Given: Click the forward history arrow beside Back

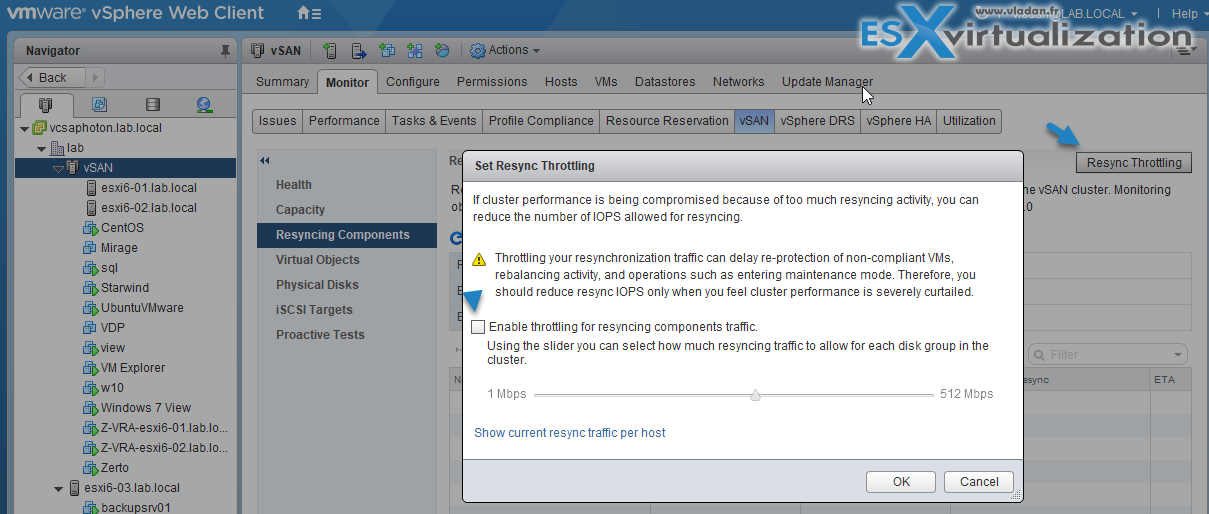Looking at the screenshot, I should (x=96, y=77).
